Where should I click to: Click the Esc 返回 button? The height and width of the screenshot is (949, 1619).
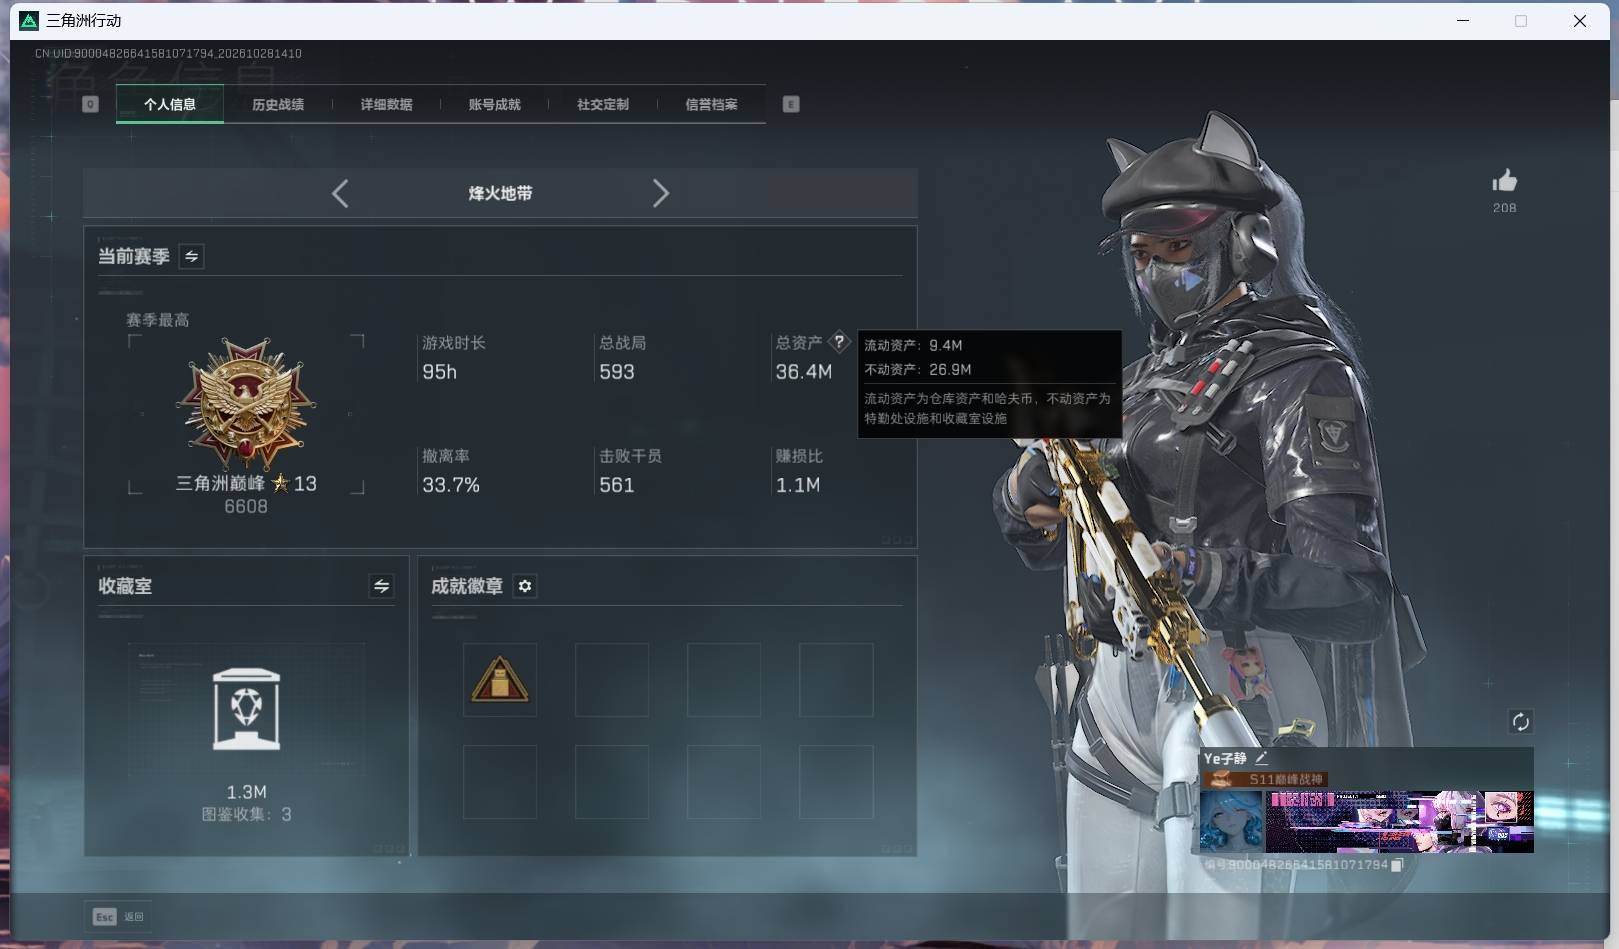coord(119,916)
